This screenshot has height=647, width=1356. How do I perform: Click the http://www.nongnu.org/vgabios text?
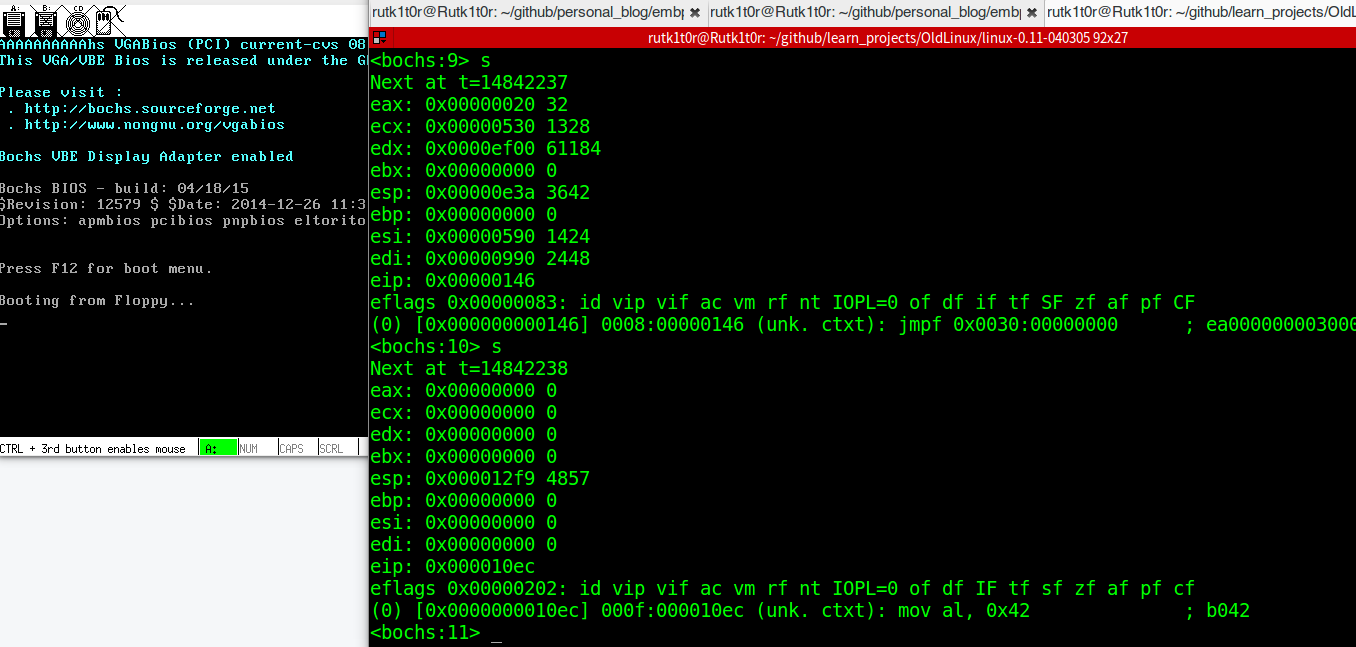click(154, 124)
